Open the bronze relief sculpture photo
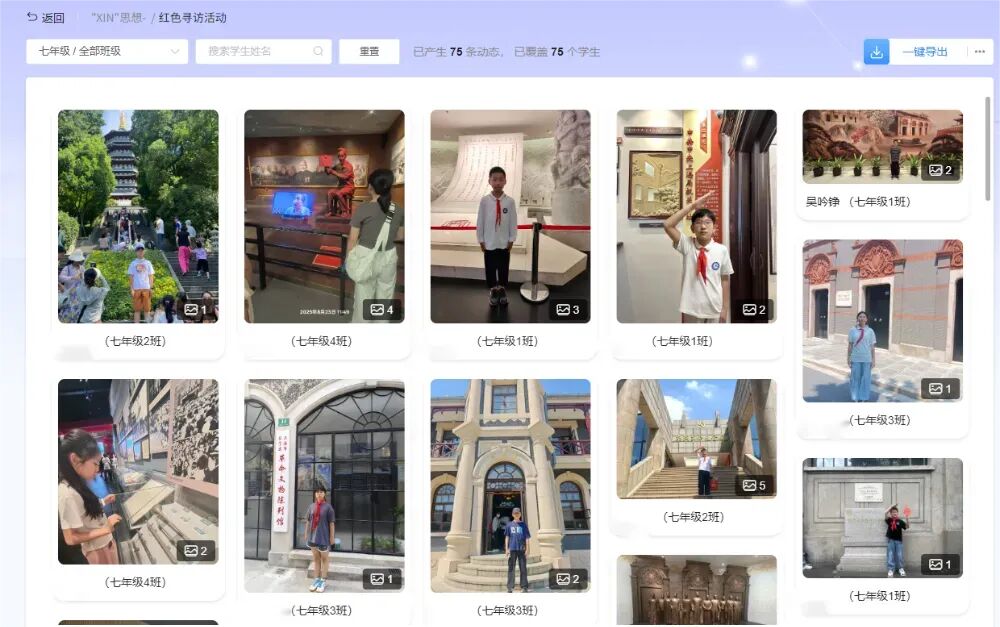1000x627 pixels. pos(697,590)
